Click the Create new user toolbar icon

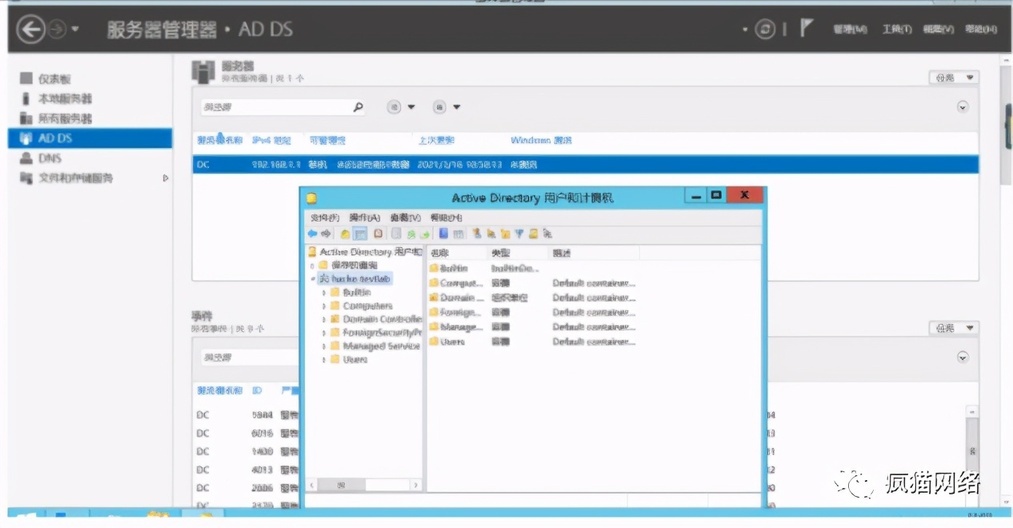pyautogui.click(x=477, y=234)
